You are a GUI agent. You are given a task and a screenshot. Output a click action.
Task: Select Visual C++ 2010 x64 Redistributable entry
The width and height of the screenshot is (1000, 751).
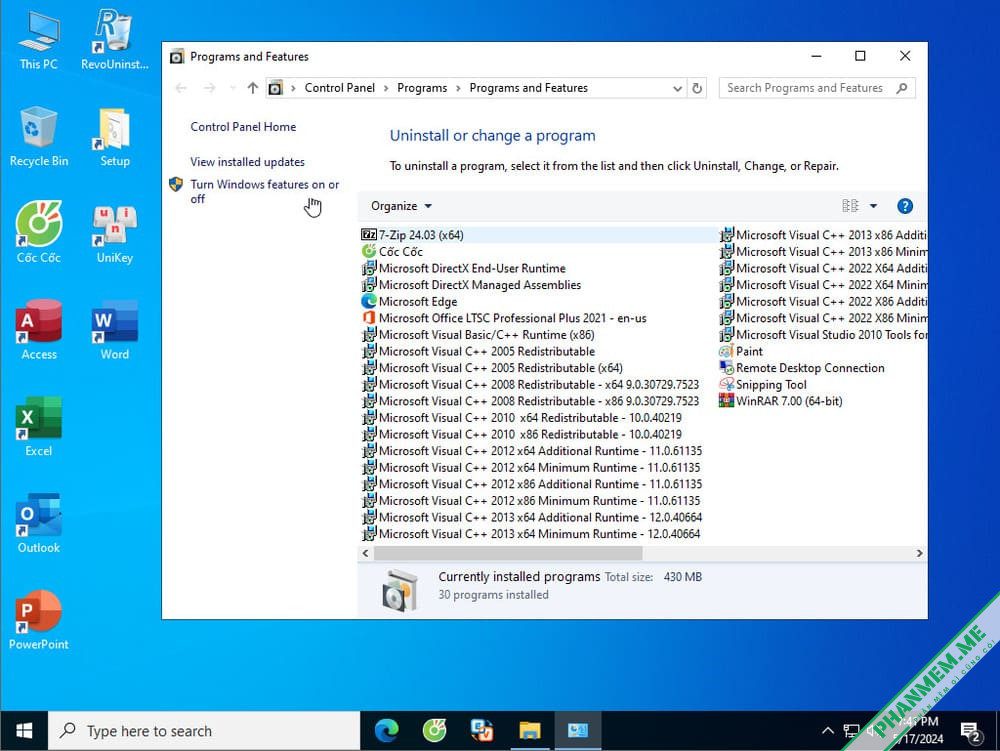point(521,418)
